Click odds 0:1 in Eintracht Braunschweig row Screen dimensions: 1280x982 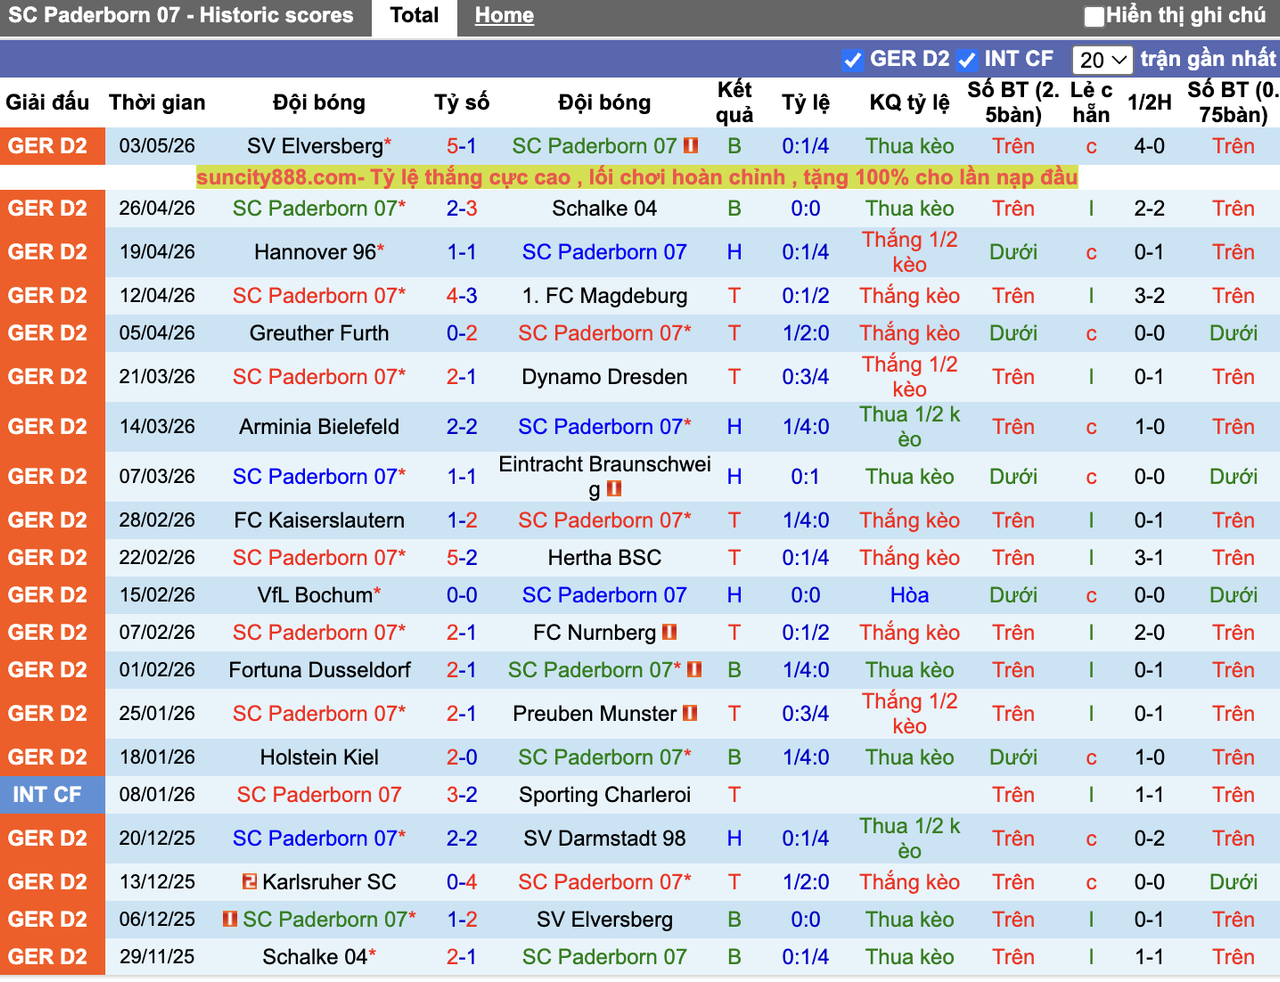click(806, 477)
